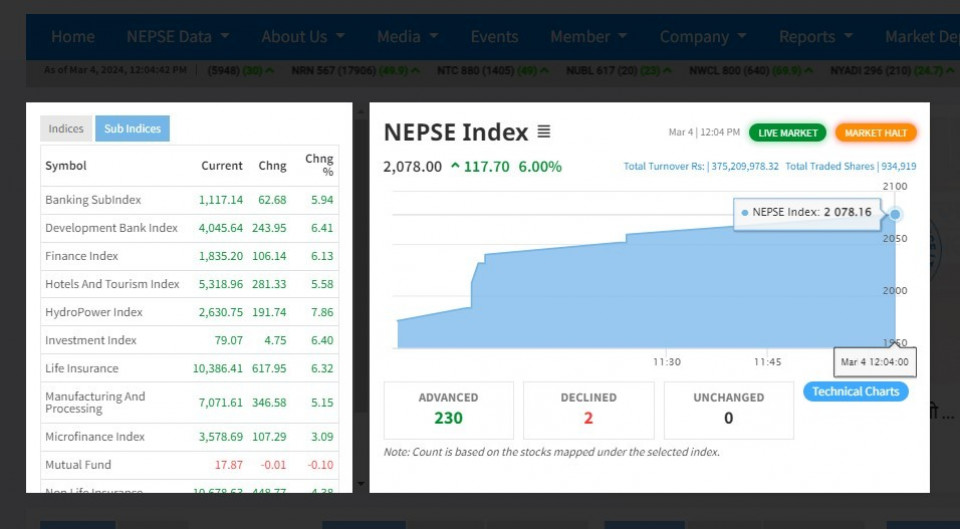The image size is (960, 529).
Task: Click Life Insurance row label
Action: tap(81, 369)
